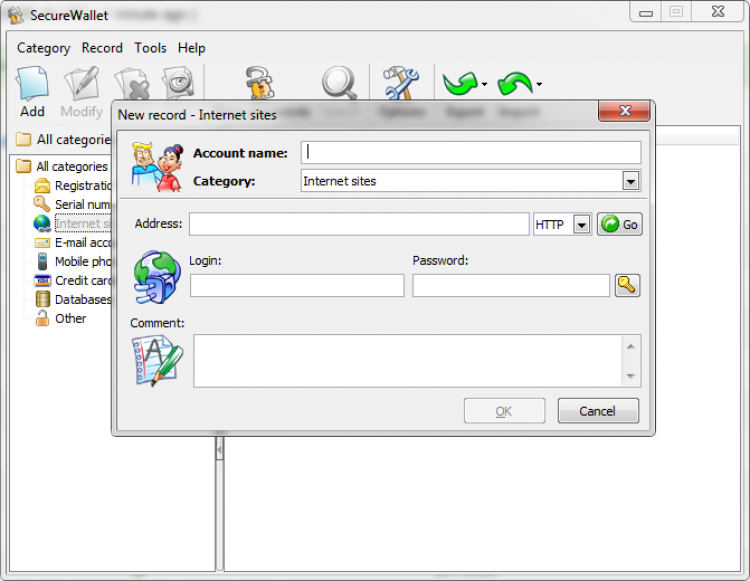Click the padlock toolbar icon
Screen dimensions: 750x581
tap(259, 82)
